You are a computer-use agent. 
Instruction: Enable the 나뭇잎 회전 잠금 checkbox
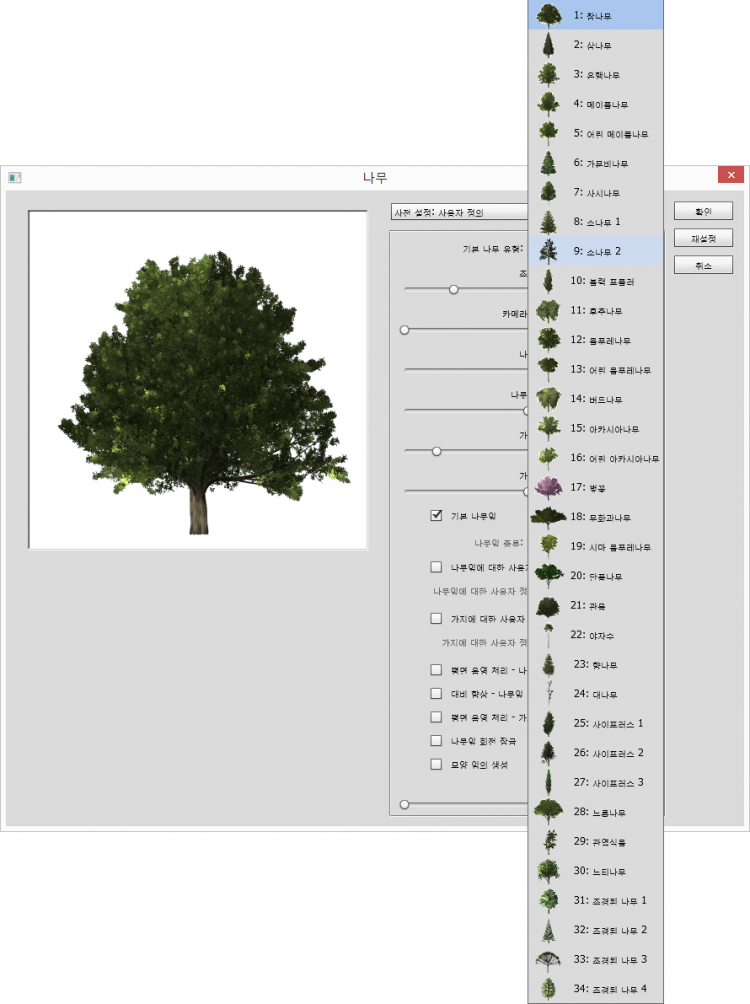[x=436, y=740]
